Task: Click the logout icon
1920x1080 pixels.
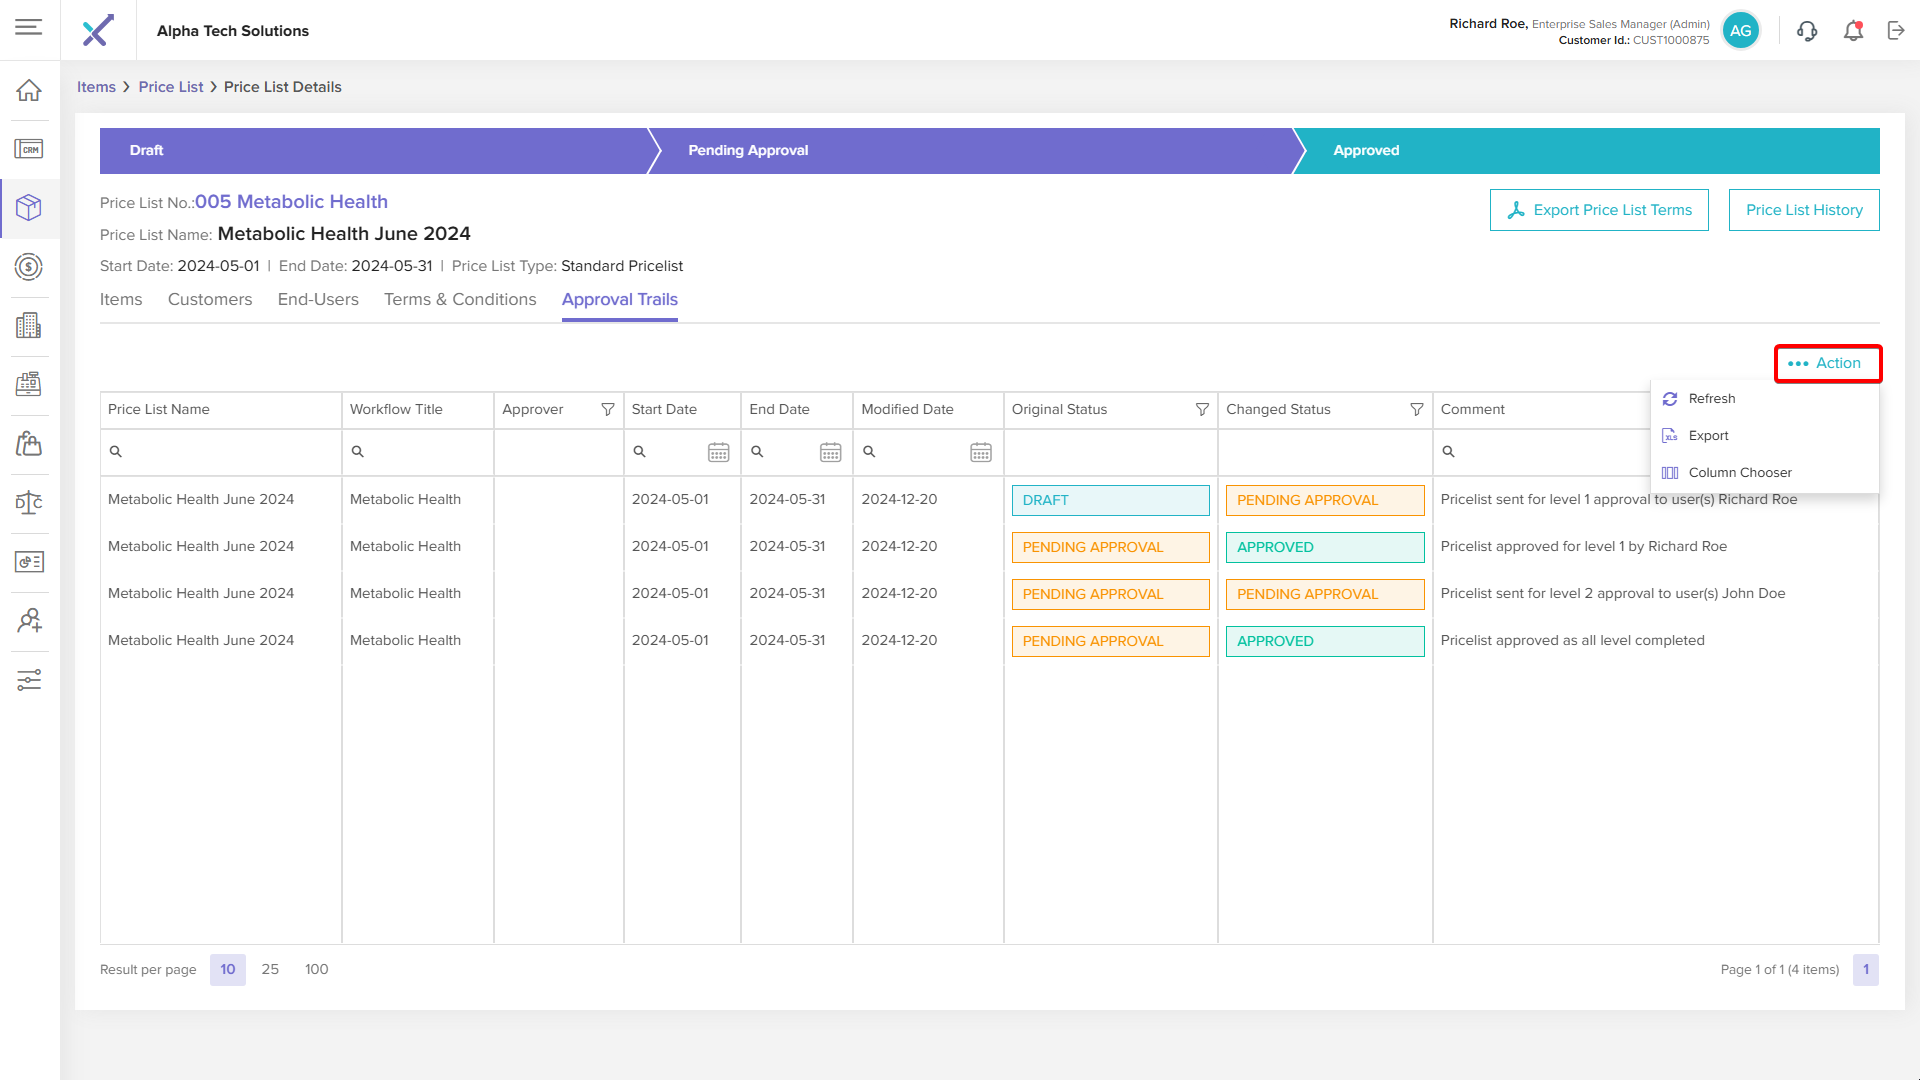Action: coord(1896,31)
